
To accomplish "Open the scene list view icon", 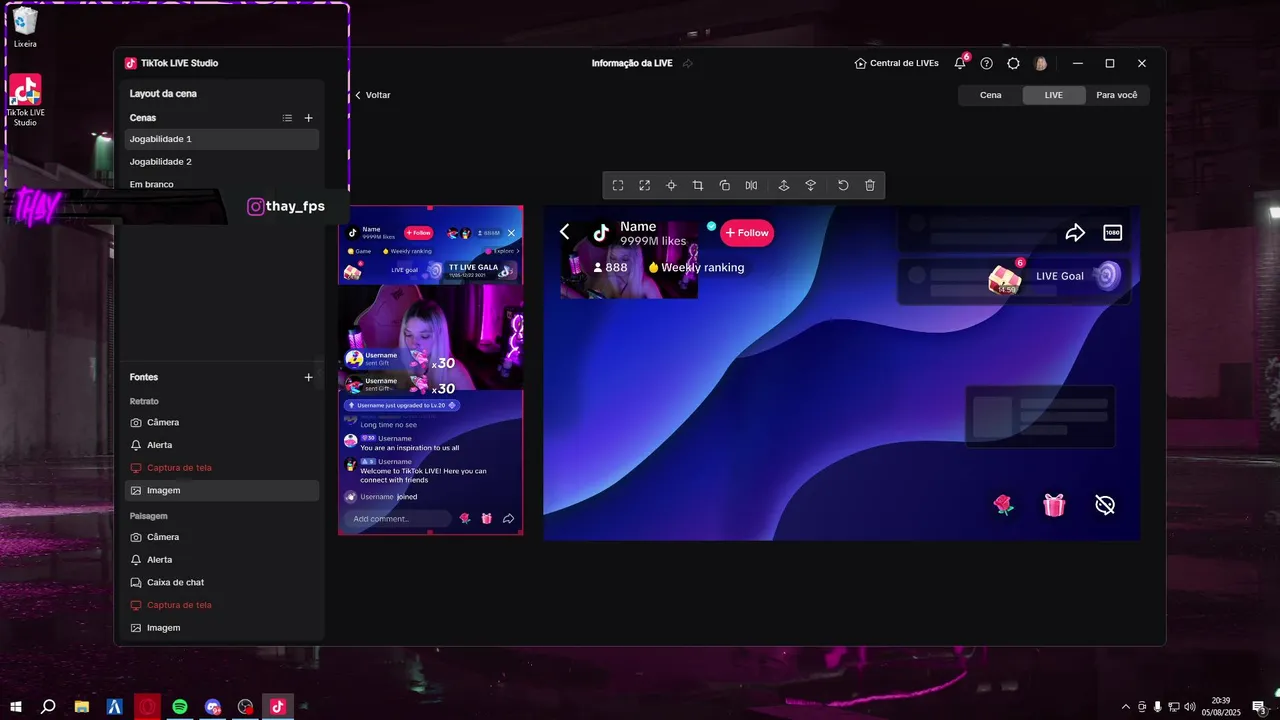I will 287,118.
